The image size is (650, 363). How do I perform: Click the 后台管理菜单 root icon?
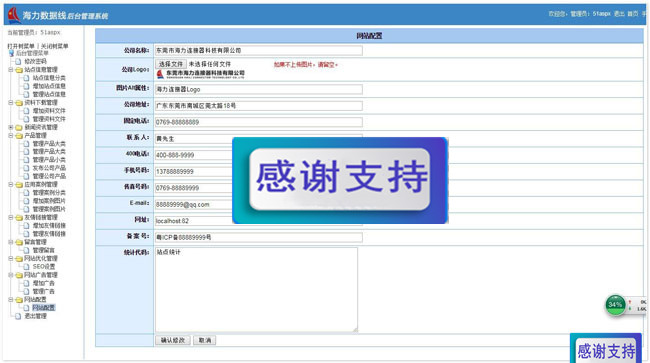(11, 53)
